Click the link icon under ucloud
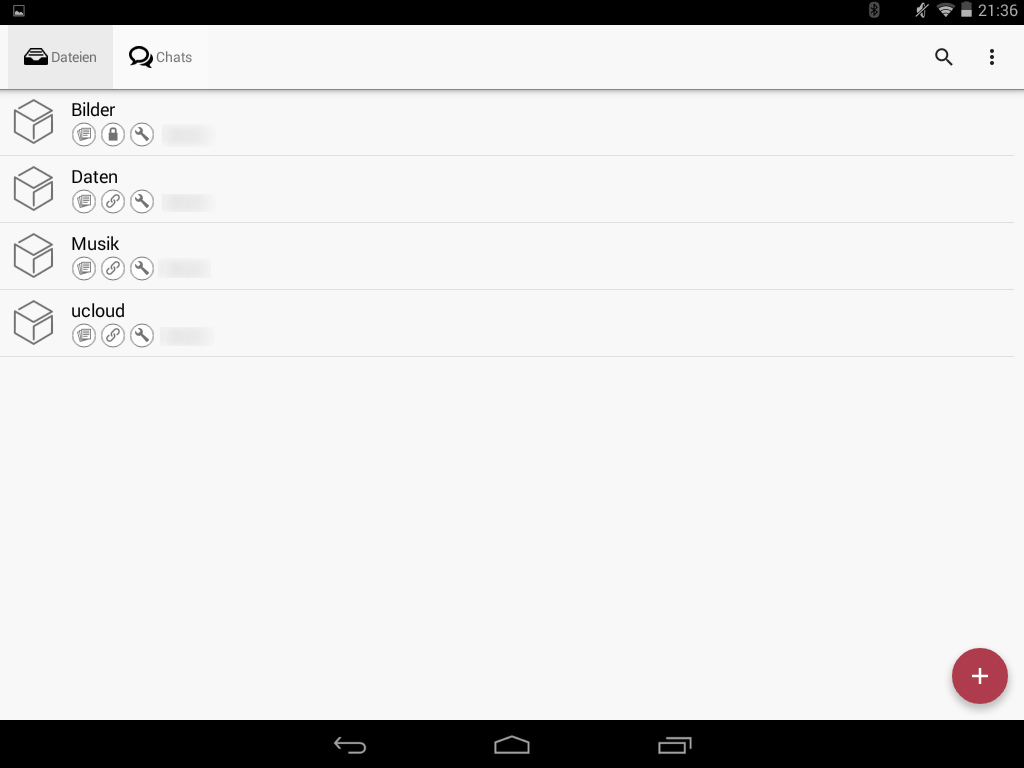This screenshot has height=768, width=1024. pos(113,336)
